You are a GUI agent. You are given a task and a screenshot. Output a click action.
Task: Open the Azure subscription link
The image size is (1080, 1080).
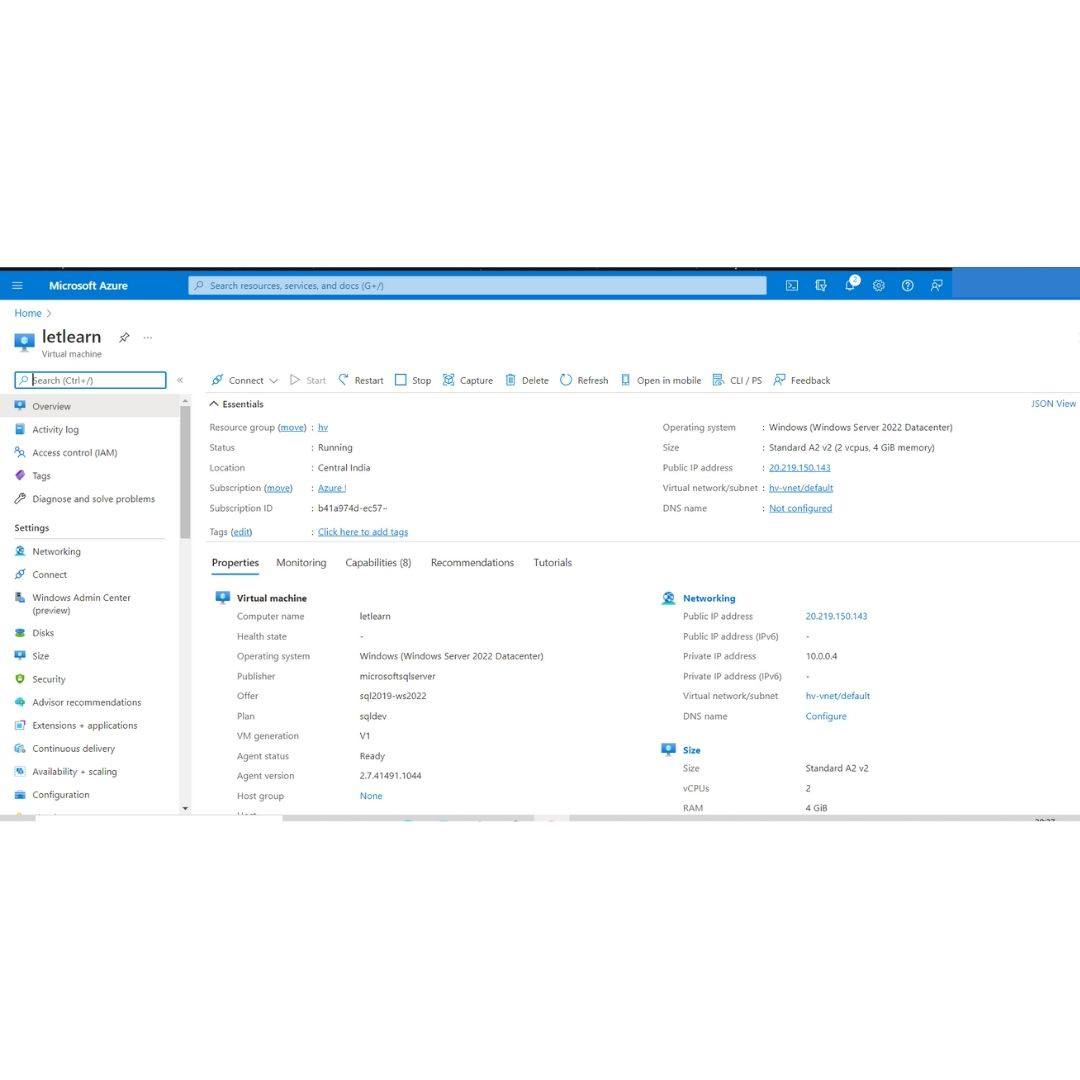[x=332, y=488]
